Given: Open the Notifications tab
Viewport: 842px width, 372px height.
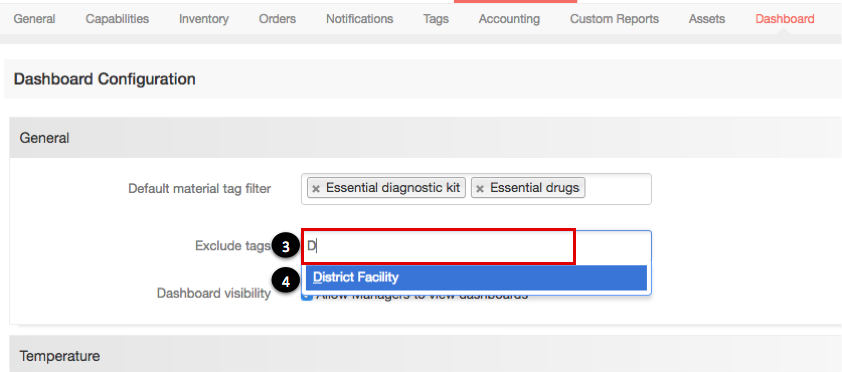Looking at the screenshot, I should pyautogui.click(x=359, y=19).
